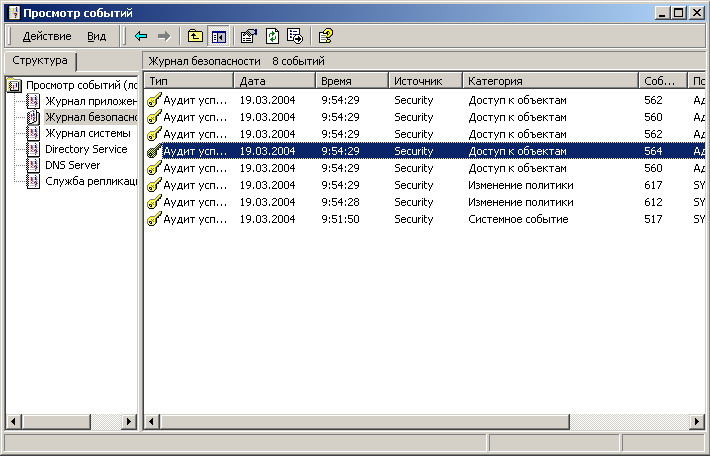This screenshot has width=710, height=456.
Task: Go up one level folder icon
Action: (x=195, y=36)
